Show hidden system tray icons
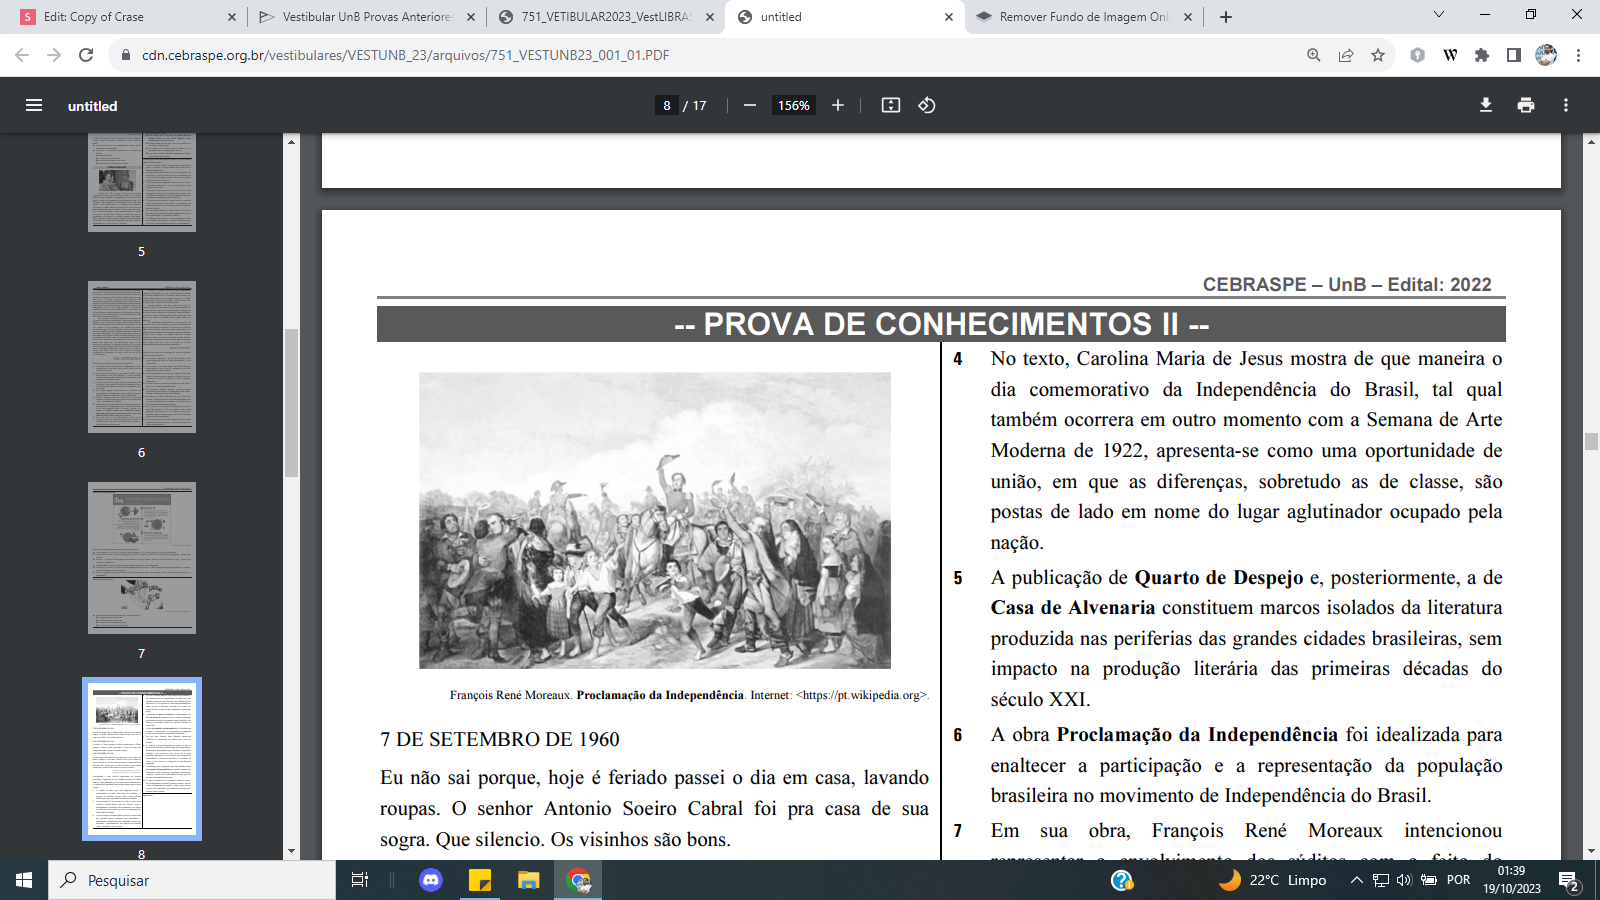The width and height of the screenshot is (1600, 900). pyautogui.click(x=1356, y=880)
